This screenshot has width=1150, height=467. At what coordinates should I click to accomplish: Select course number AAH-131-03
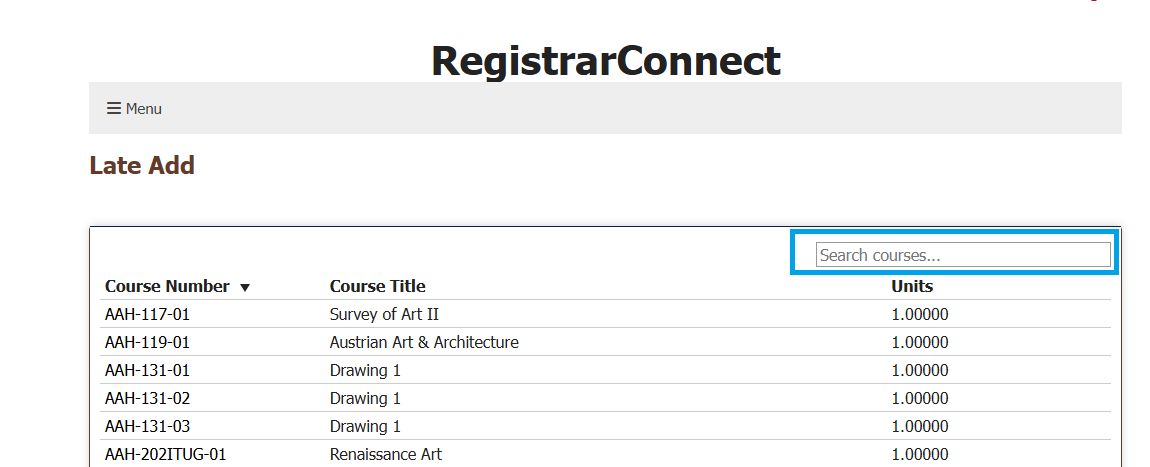(147, 426)
